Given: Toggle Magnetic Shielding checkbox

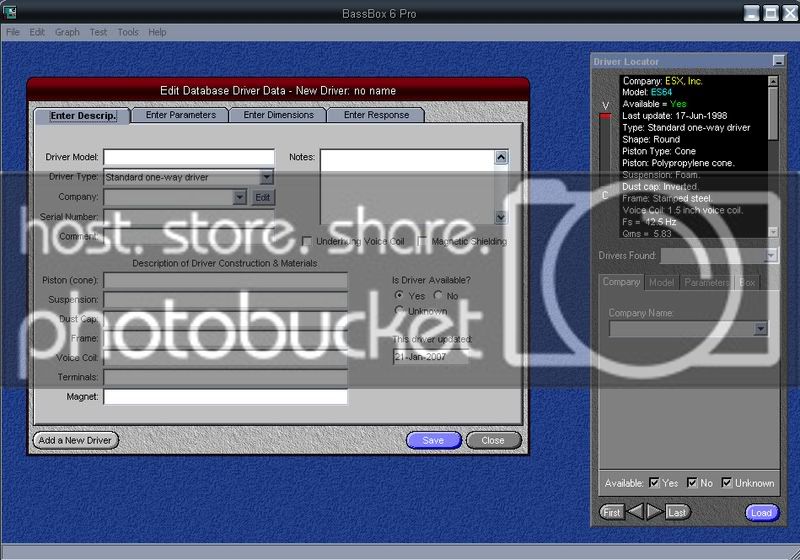Looking at the screenshot, I should 422,241.
